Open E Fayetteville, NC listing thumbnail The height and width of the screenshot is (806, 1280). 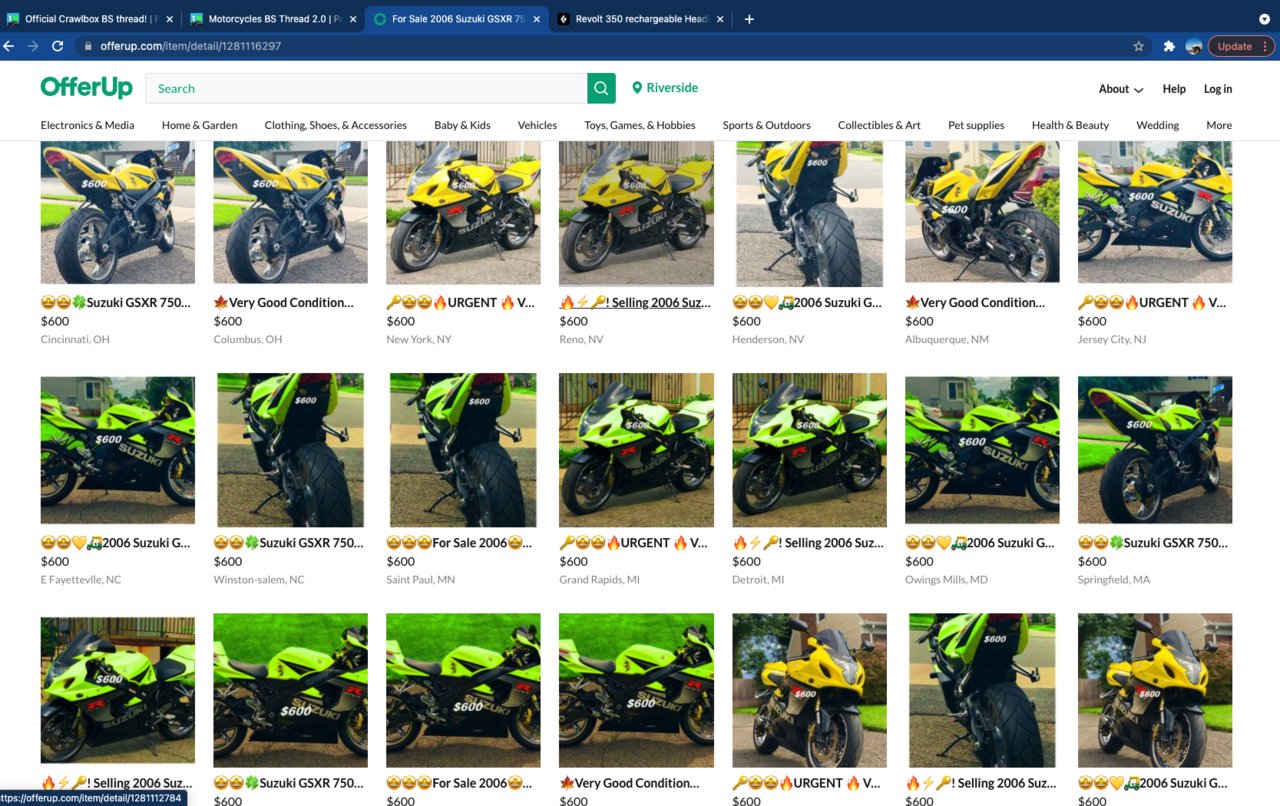click(x=117, y=451)
